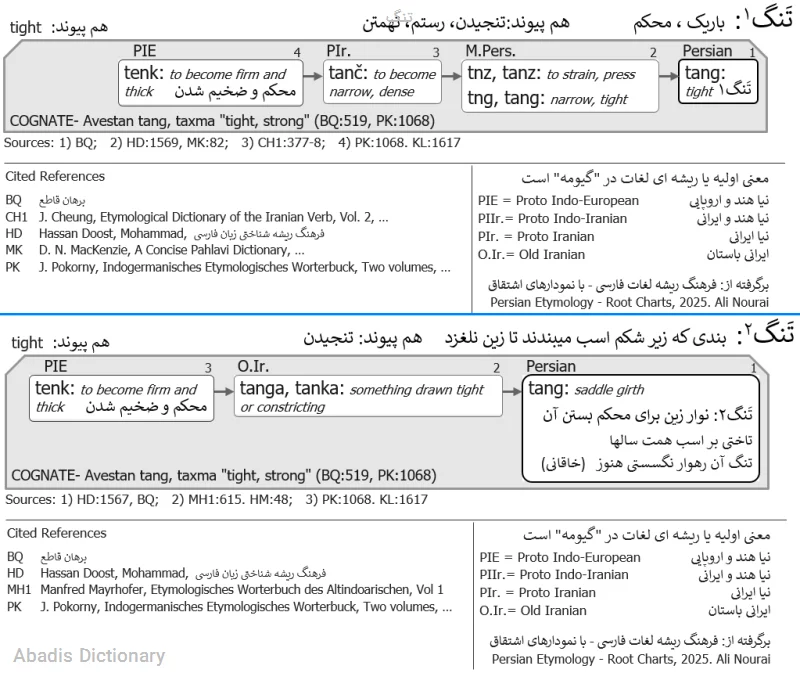Click the first Sources line with BQ
The width and height of the screenshot is (800, 673).
coord(232,142)
